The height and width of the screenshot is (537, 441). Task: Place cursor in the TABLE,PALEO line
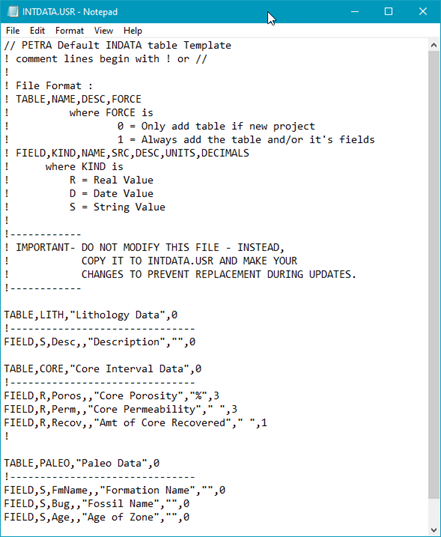click(x=82, y=463)
